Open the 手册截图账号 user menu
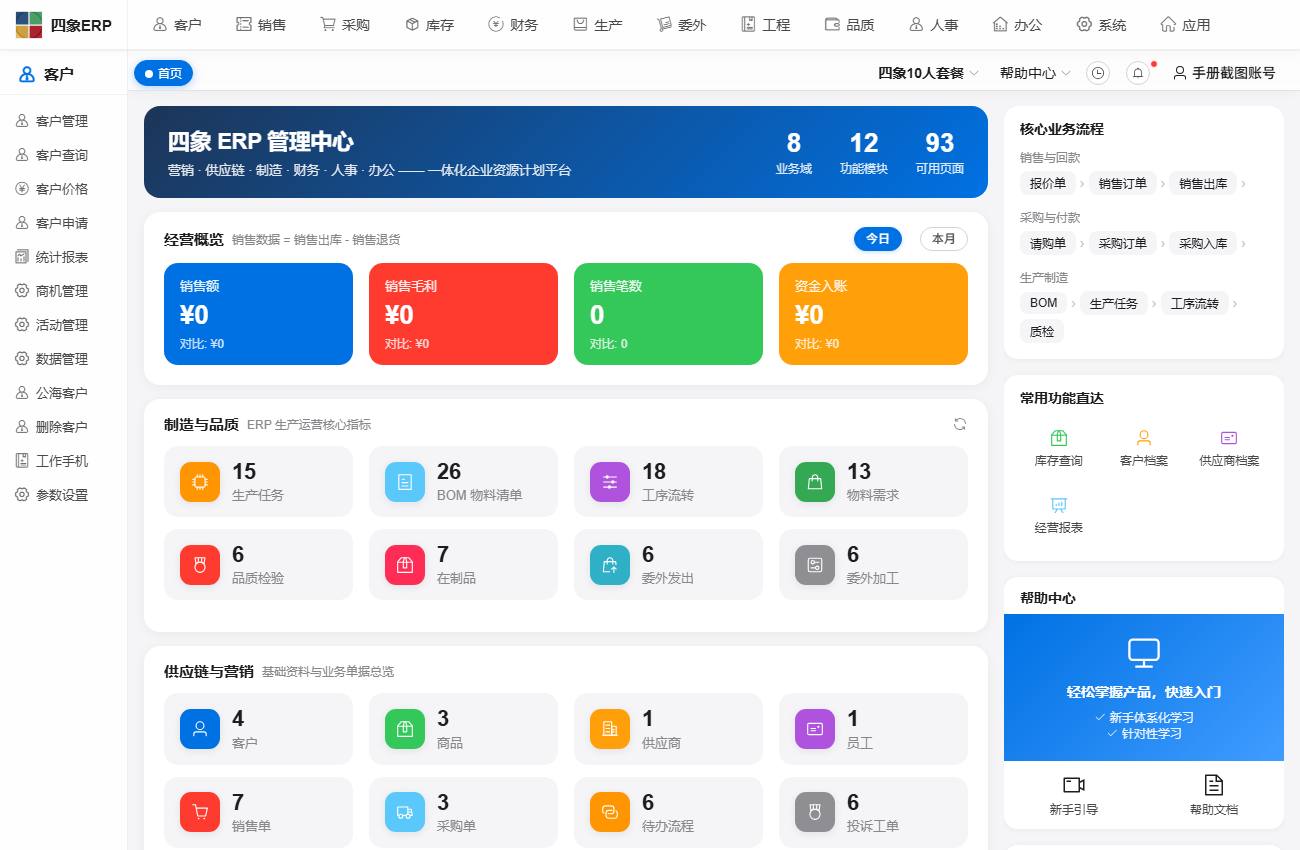 (x=1224, y=73)
